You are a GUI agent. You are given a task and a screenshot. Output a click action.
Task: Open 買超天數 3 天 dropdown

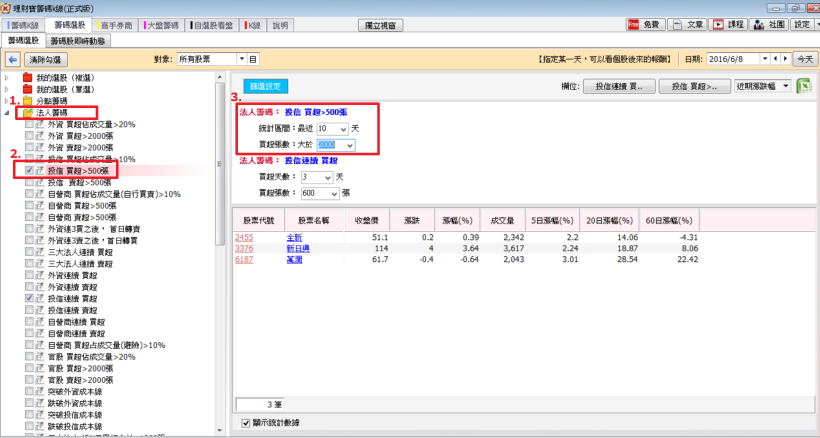328,178
